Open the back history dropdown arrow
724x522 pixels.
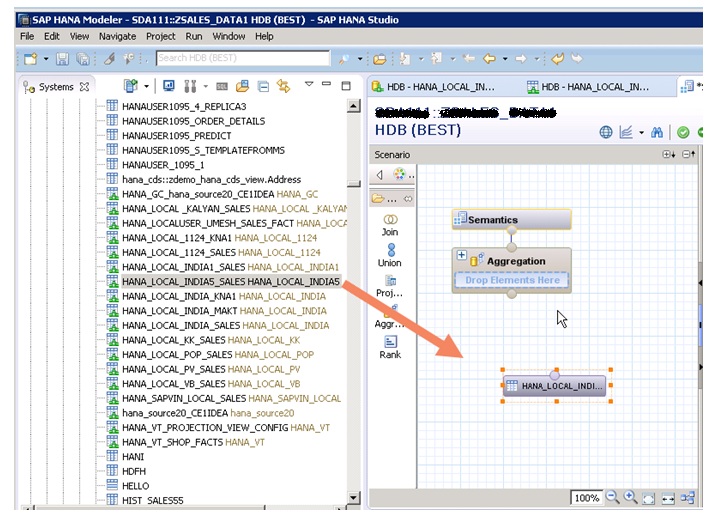[505, 59]
